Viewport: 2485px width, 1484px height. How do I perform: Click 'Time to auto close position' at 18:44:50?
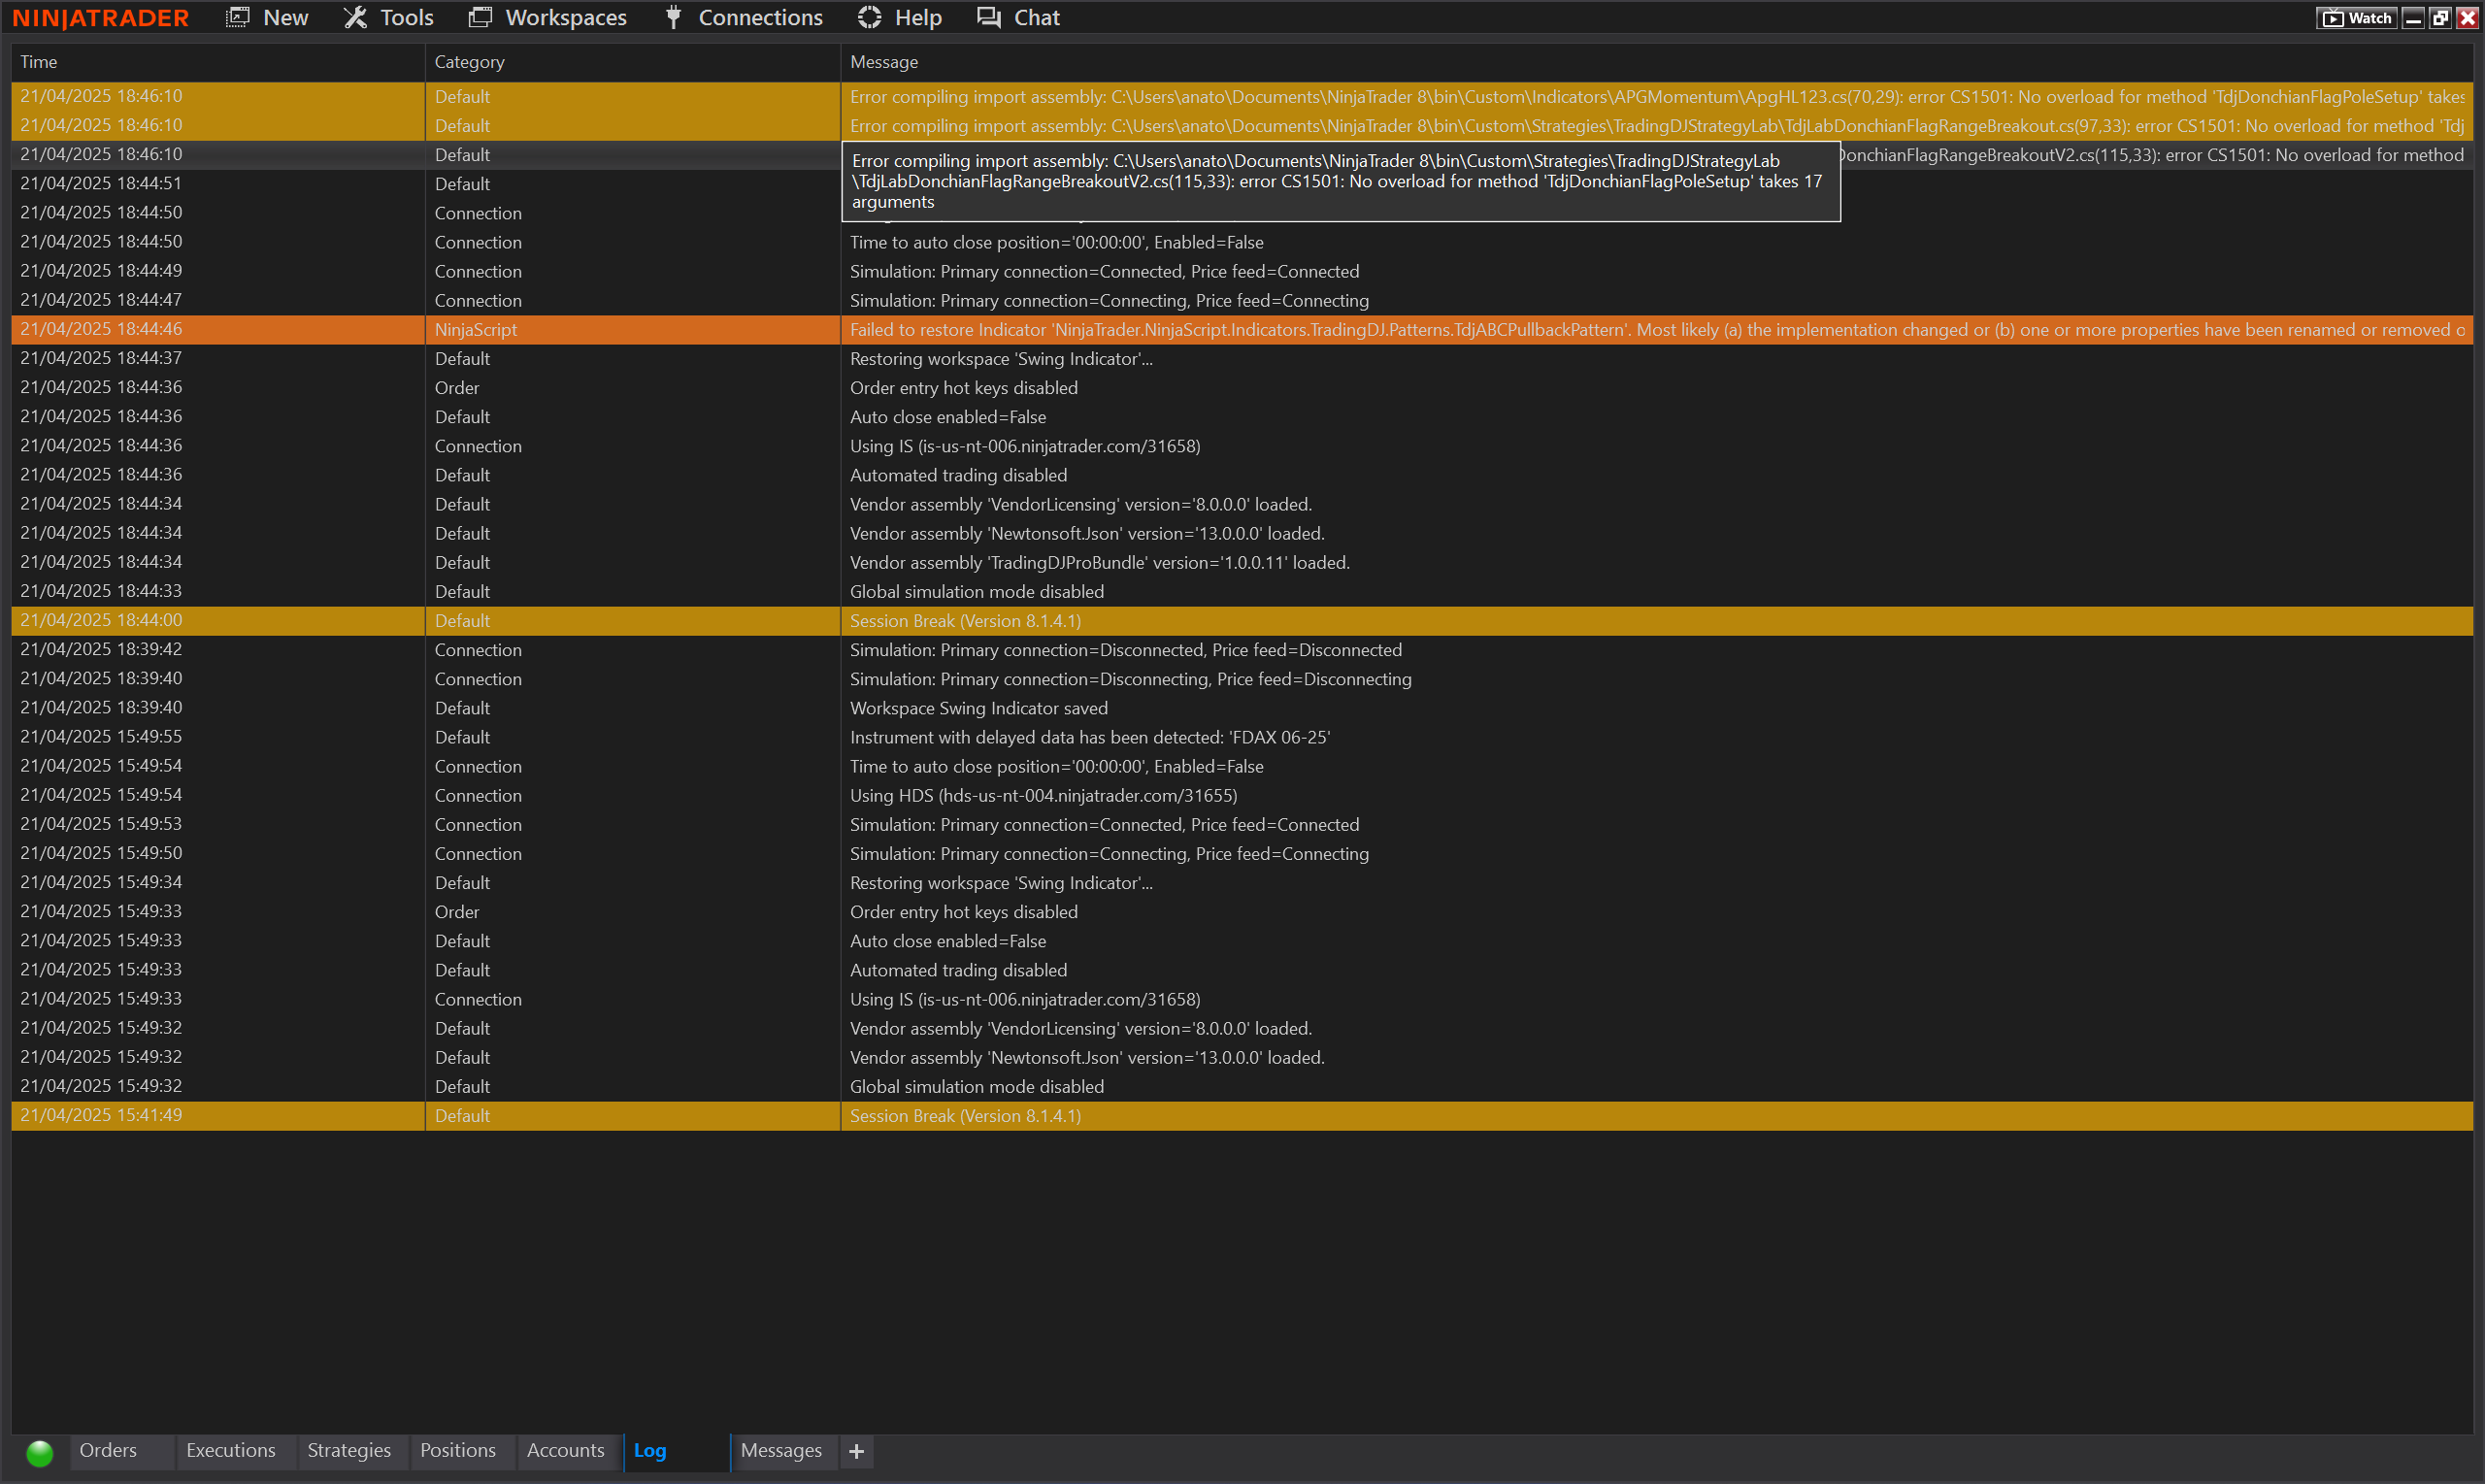click(x=1057, y=242)
